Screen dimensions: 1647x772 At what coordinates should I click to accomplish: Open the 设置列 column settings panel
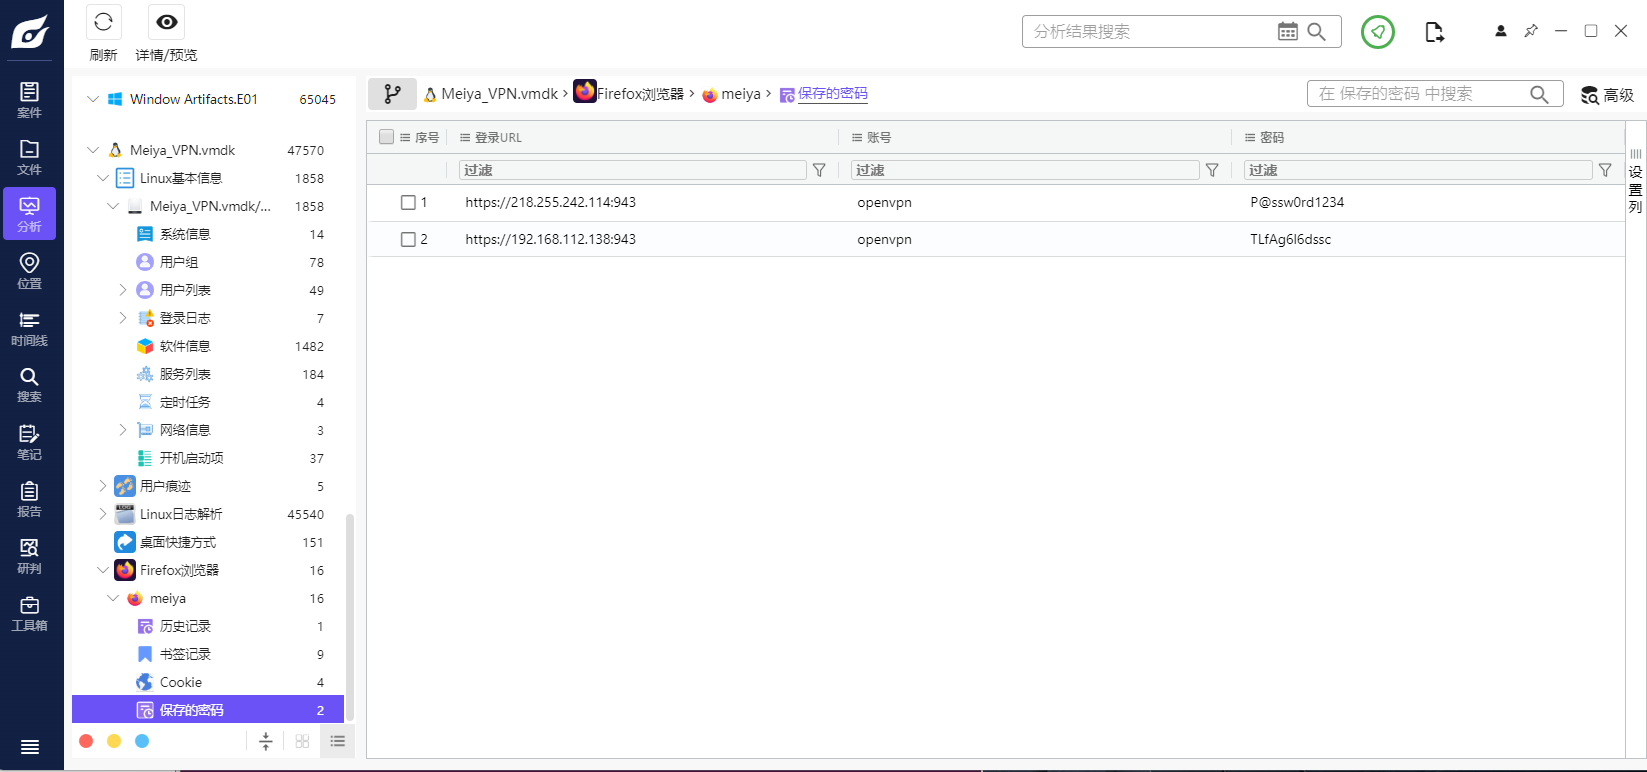1636,181
